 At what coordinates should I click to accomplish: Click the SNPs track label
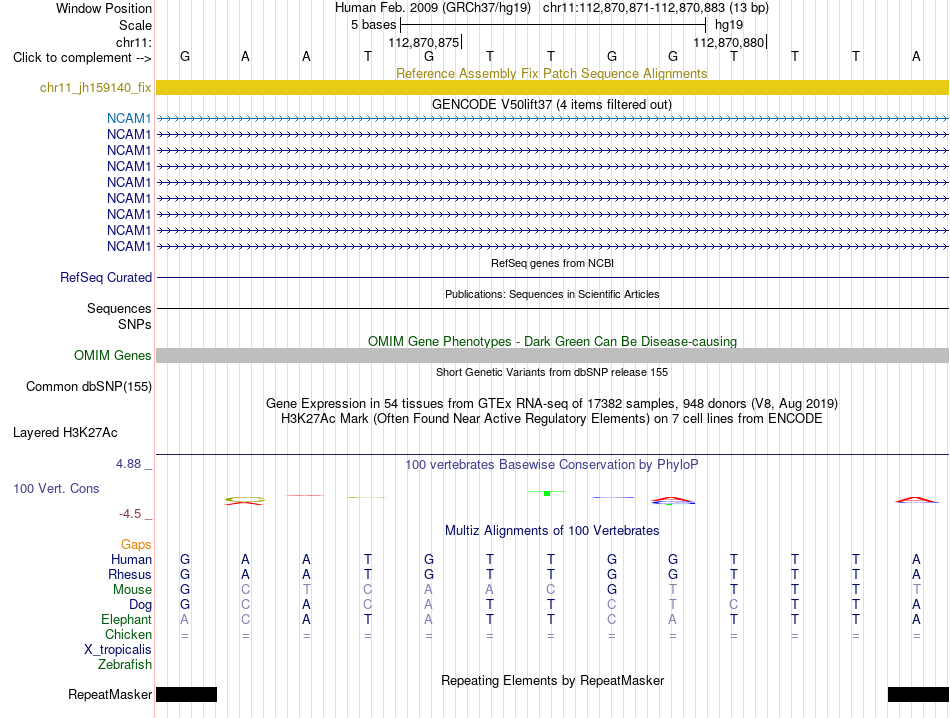pos(135,325)
